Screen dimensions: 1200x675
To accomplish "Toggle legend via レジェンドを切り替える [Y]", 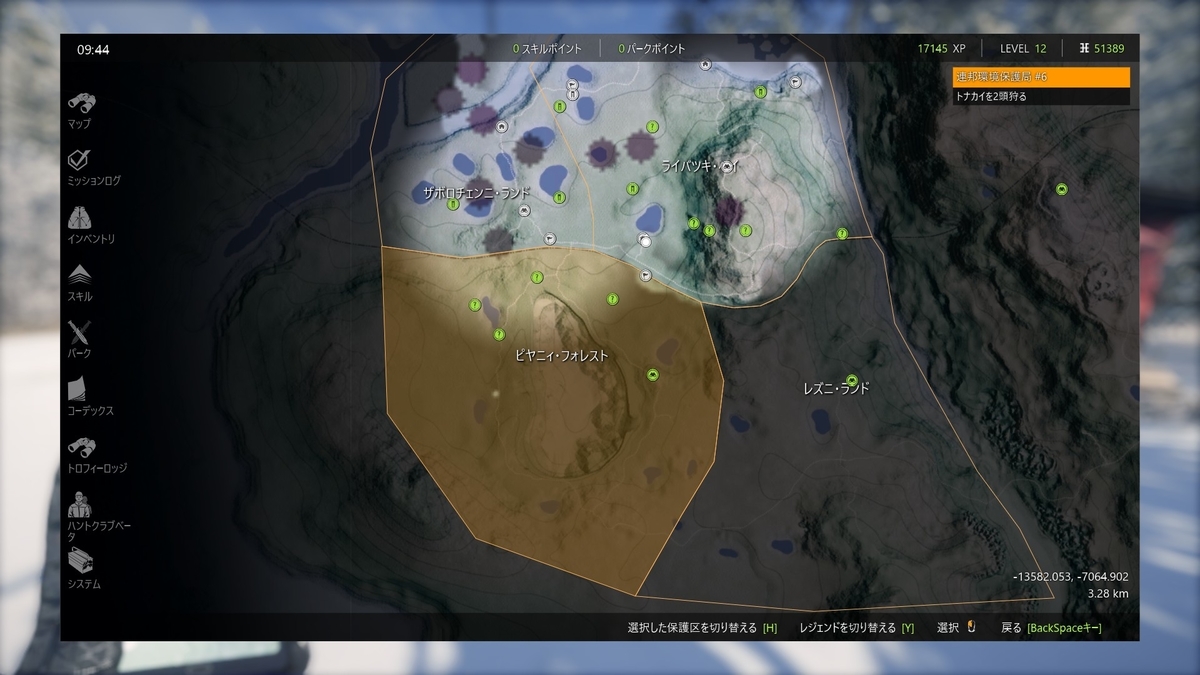I will [x=856, y=628].
